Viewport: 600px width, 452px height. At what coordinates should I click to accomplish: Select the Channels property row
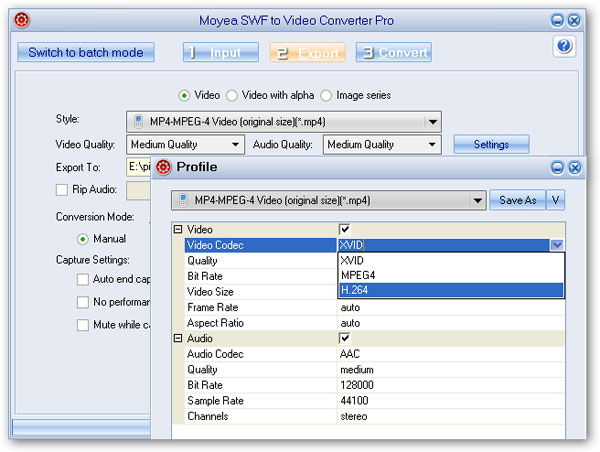coord(260,416)
